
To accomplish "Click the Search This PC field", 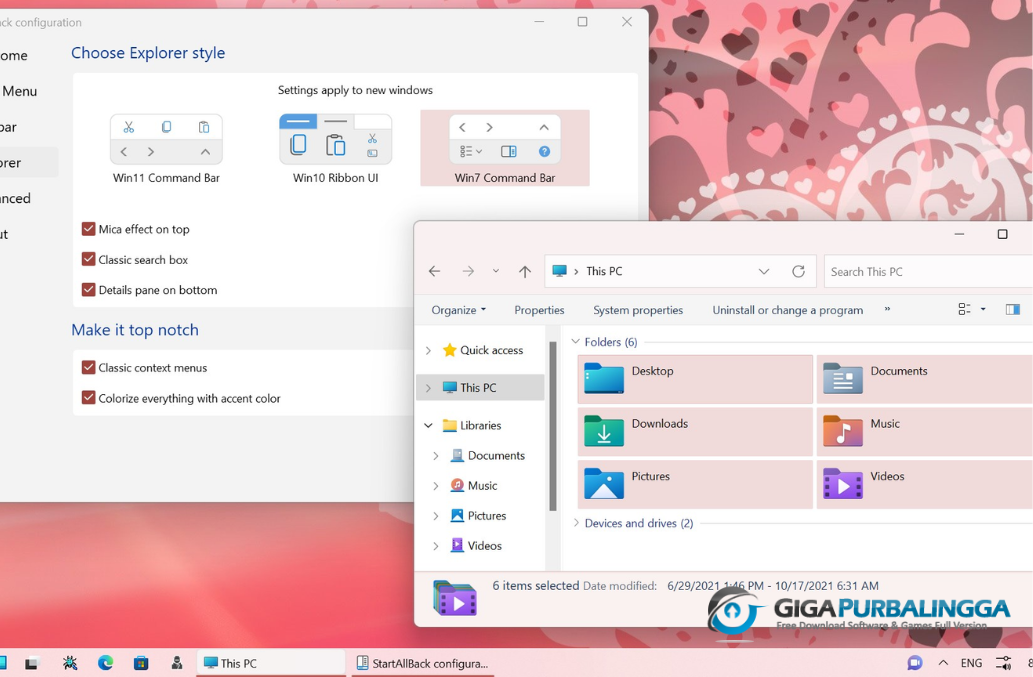I will pos(928,271).
